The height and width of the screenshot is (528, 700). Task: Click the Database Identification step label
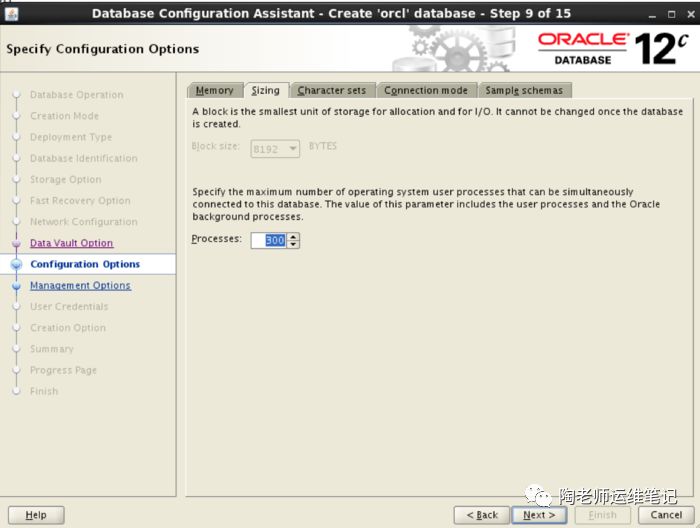[83, 158]
